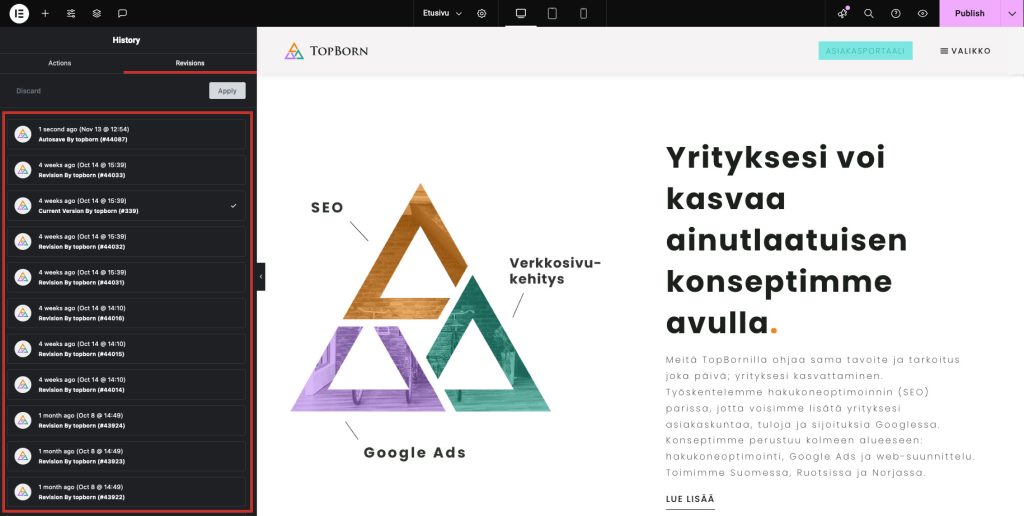Switch to mobile preview mode
The height and width of the screenshot is (516, 1024).
583,13
